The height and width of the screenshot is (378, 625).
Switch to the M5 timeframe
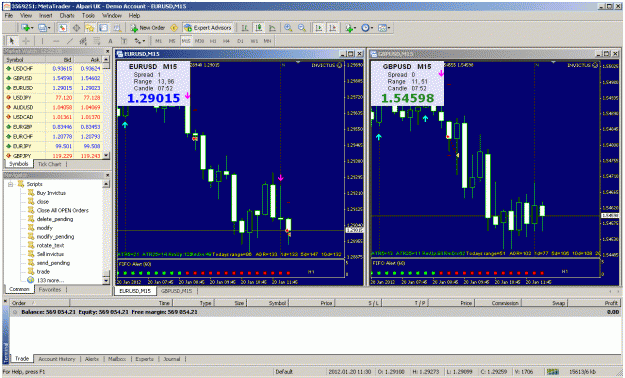pos(172,41)
